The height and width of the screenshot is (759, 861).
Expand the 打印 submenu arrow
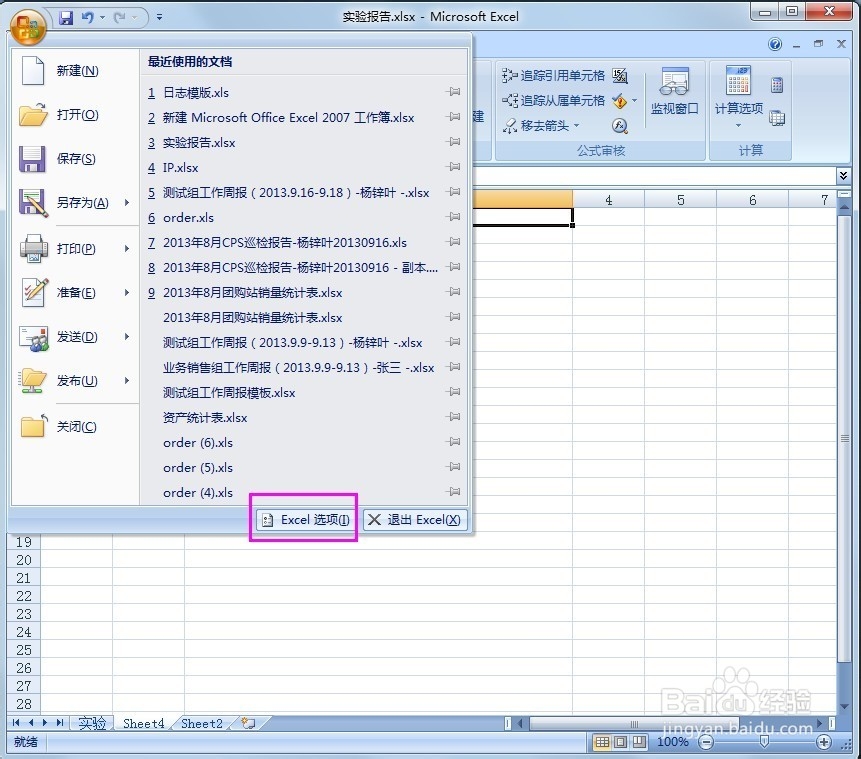pyautogui.click(x=127, y=249)
